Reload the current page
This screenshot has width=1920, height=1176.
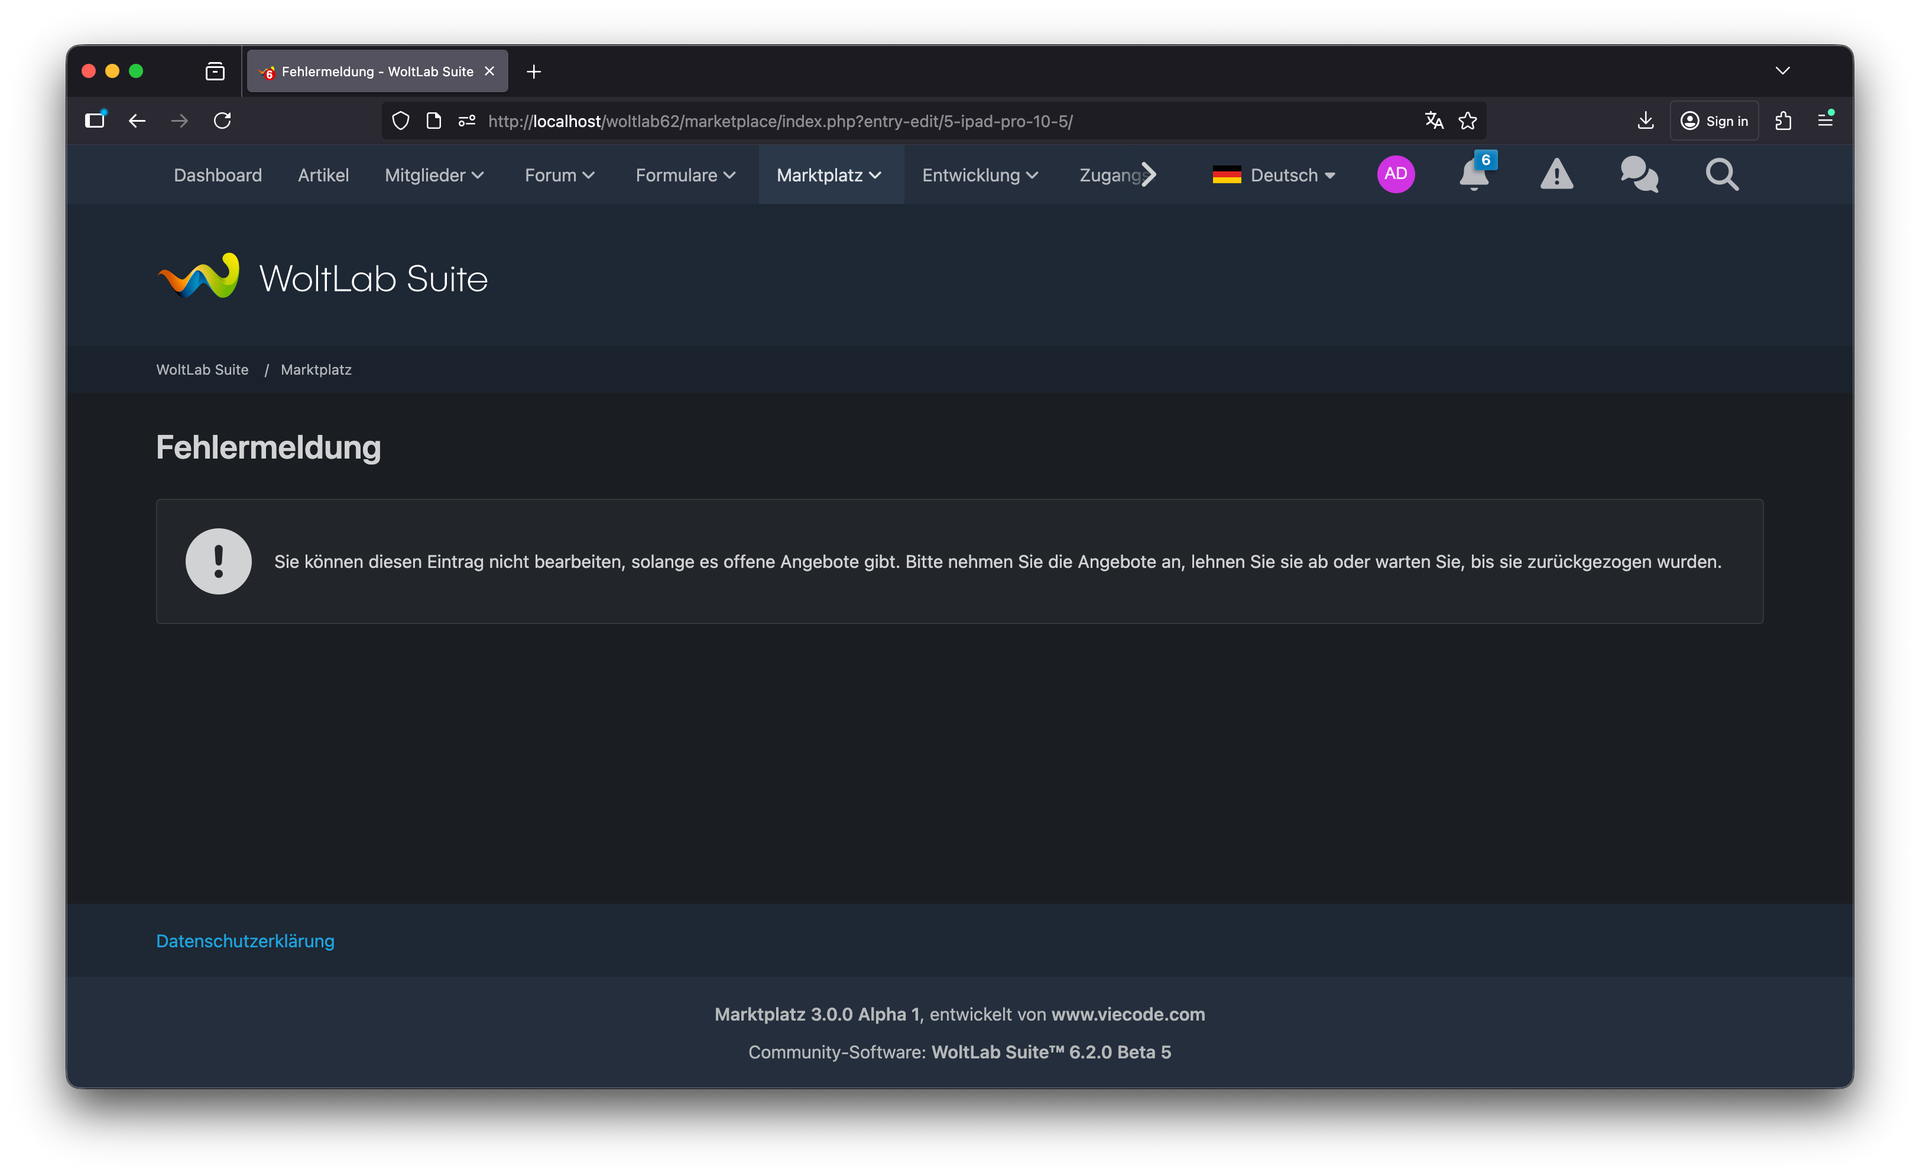(x=222, y=121)
